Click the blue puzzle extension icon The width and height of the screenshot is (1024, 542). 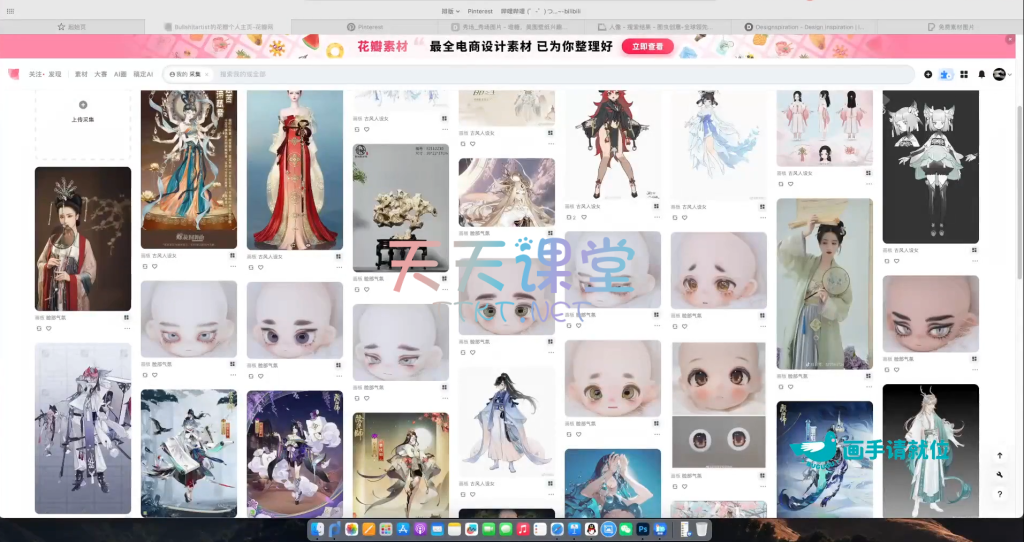(x=946, y=74)
